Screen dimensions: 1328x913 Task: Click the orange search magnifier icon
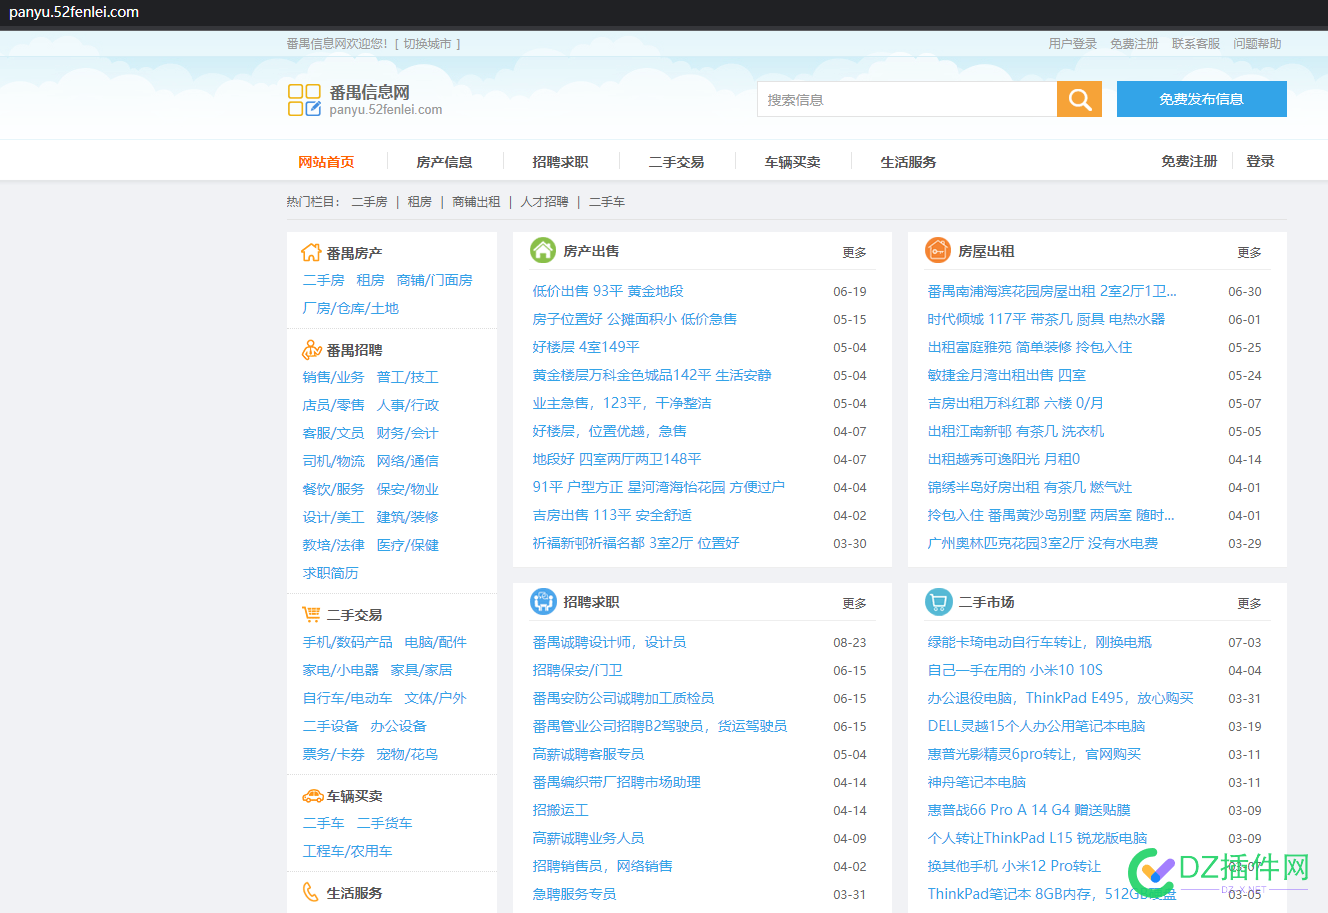(x=1079, y=99)
